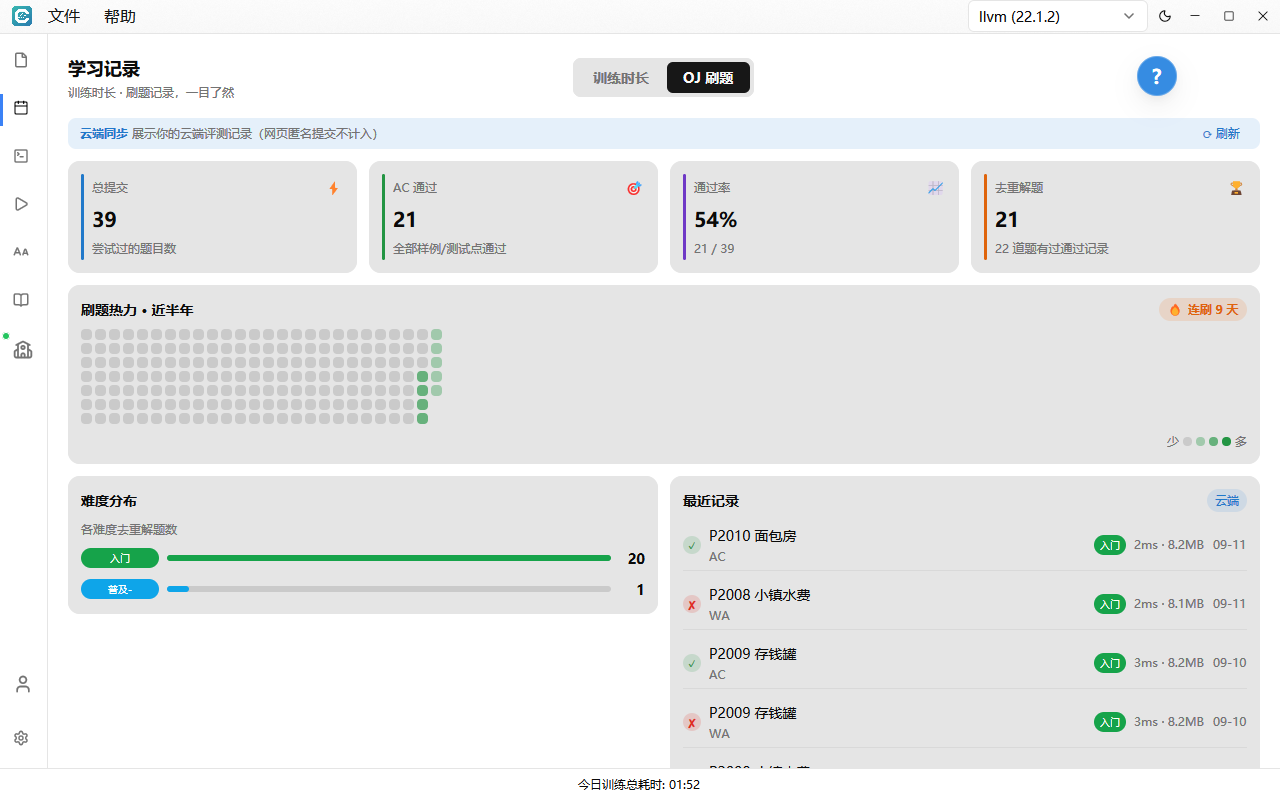Image resolution: width=1280 pixels, height=800 pixels.
Task: Click the 总提交 count 39
Action: click(x=105, y=220)
